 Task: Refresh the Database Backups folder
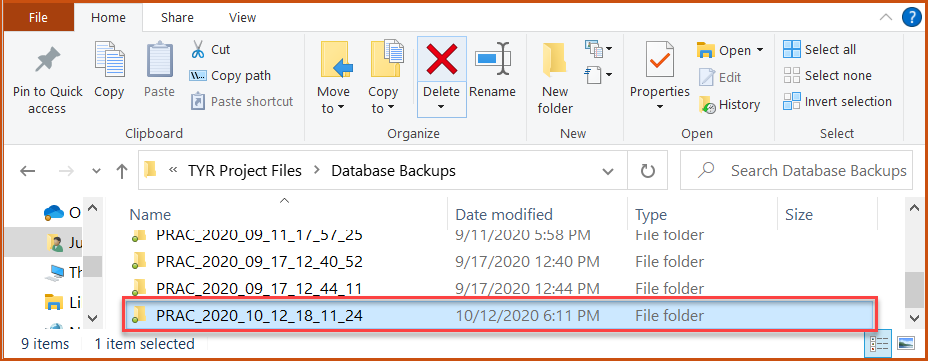[648, 171]
